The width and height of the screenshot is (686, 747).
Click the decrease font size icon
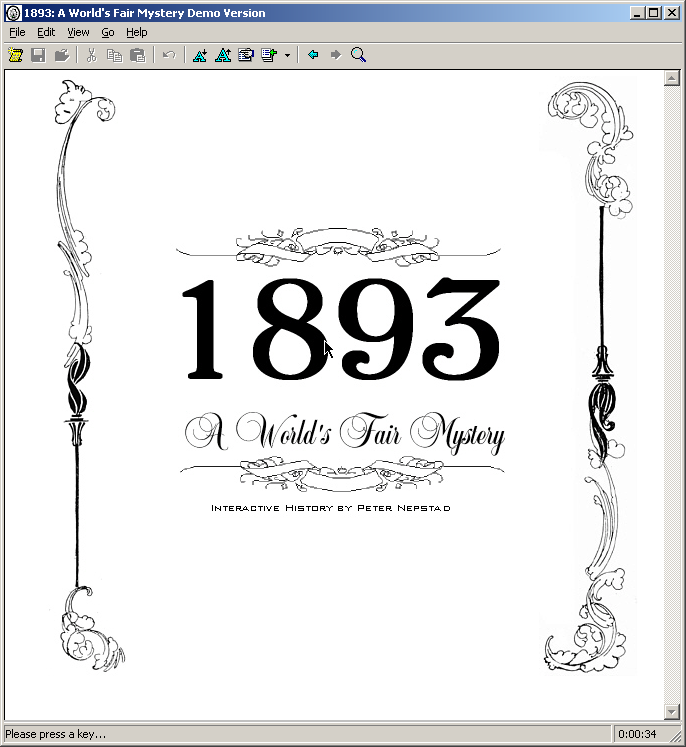pos(200,55)
